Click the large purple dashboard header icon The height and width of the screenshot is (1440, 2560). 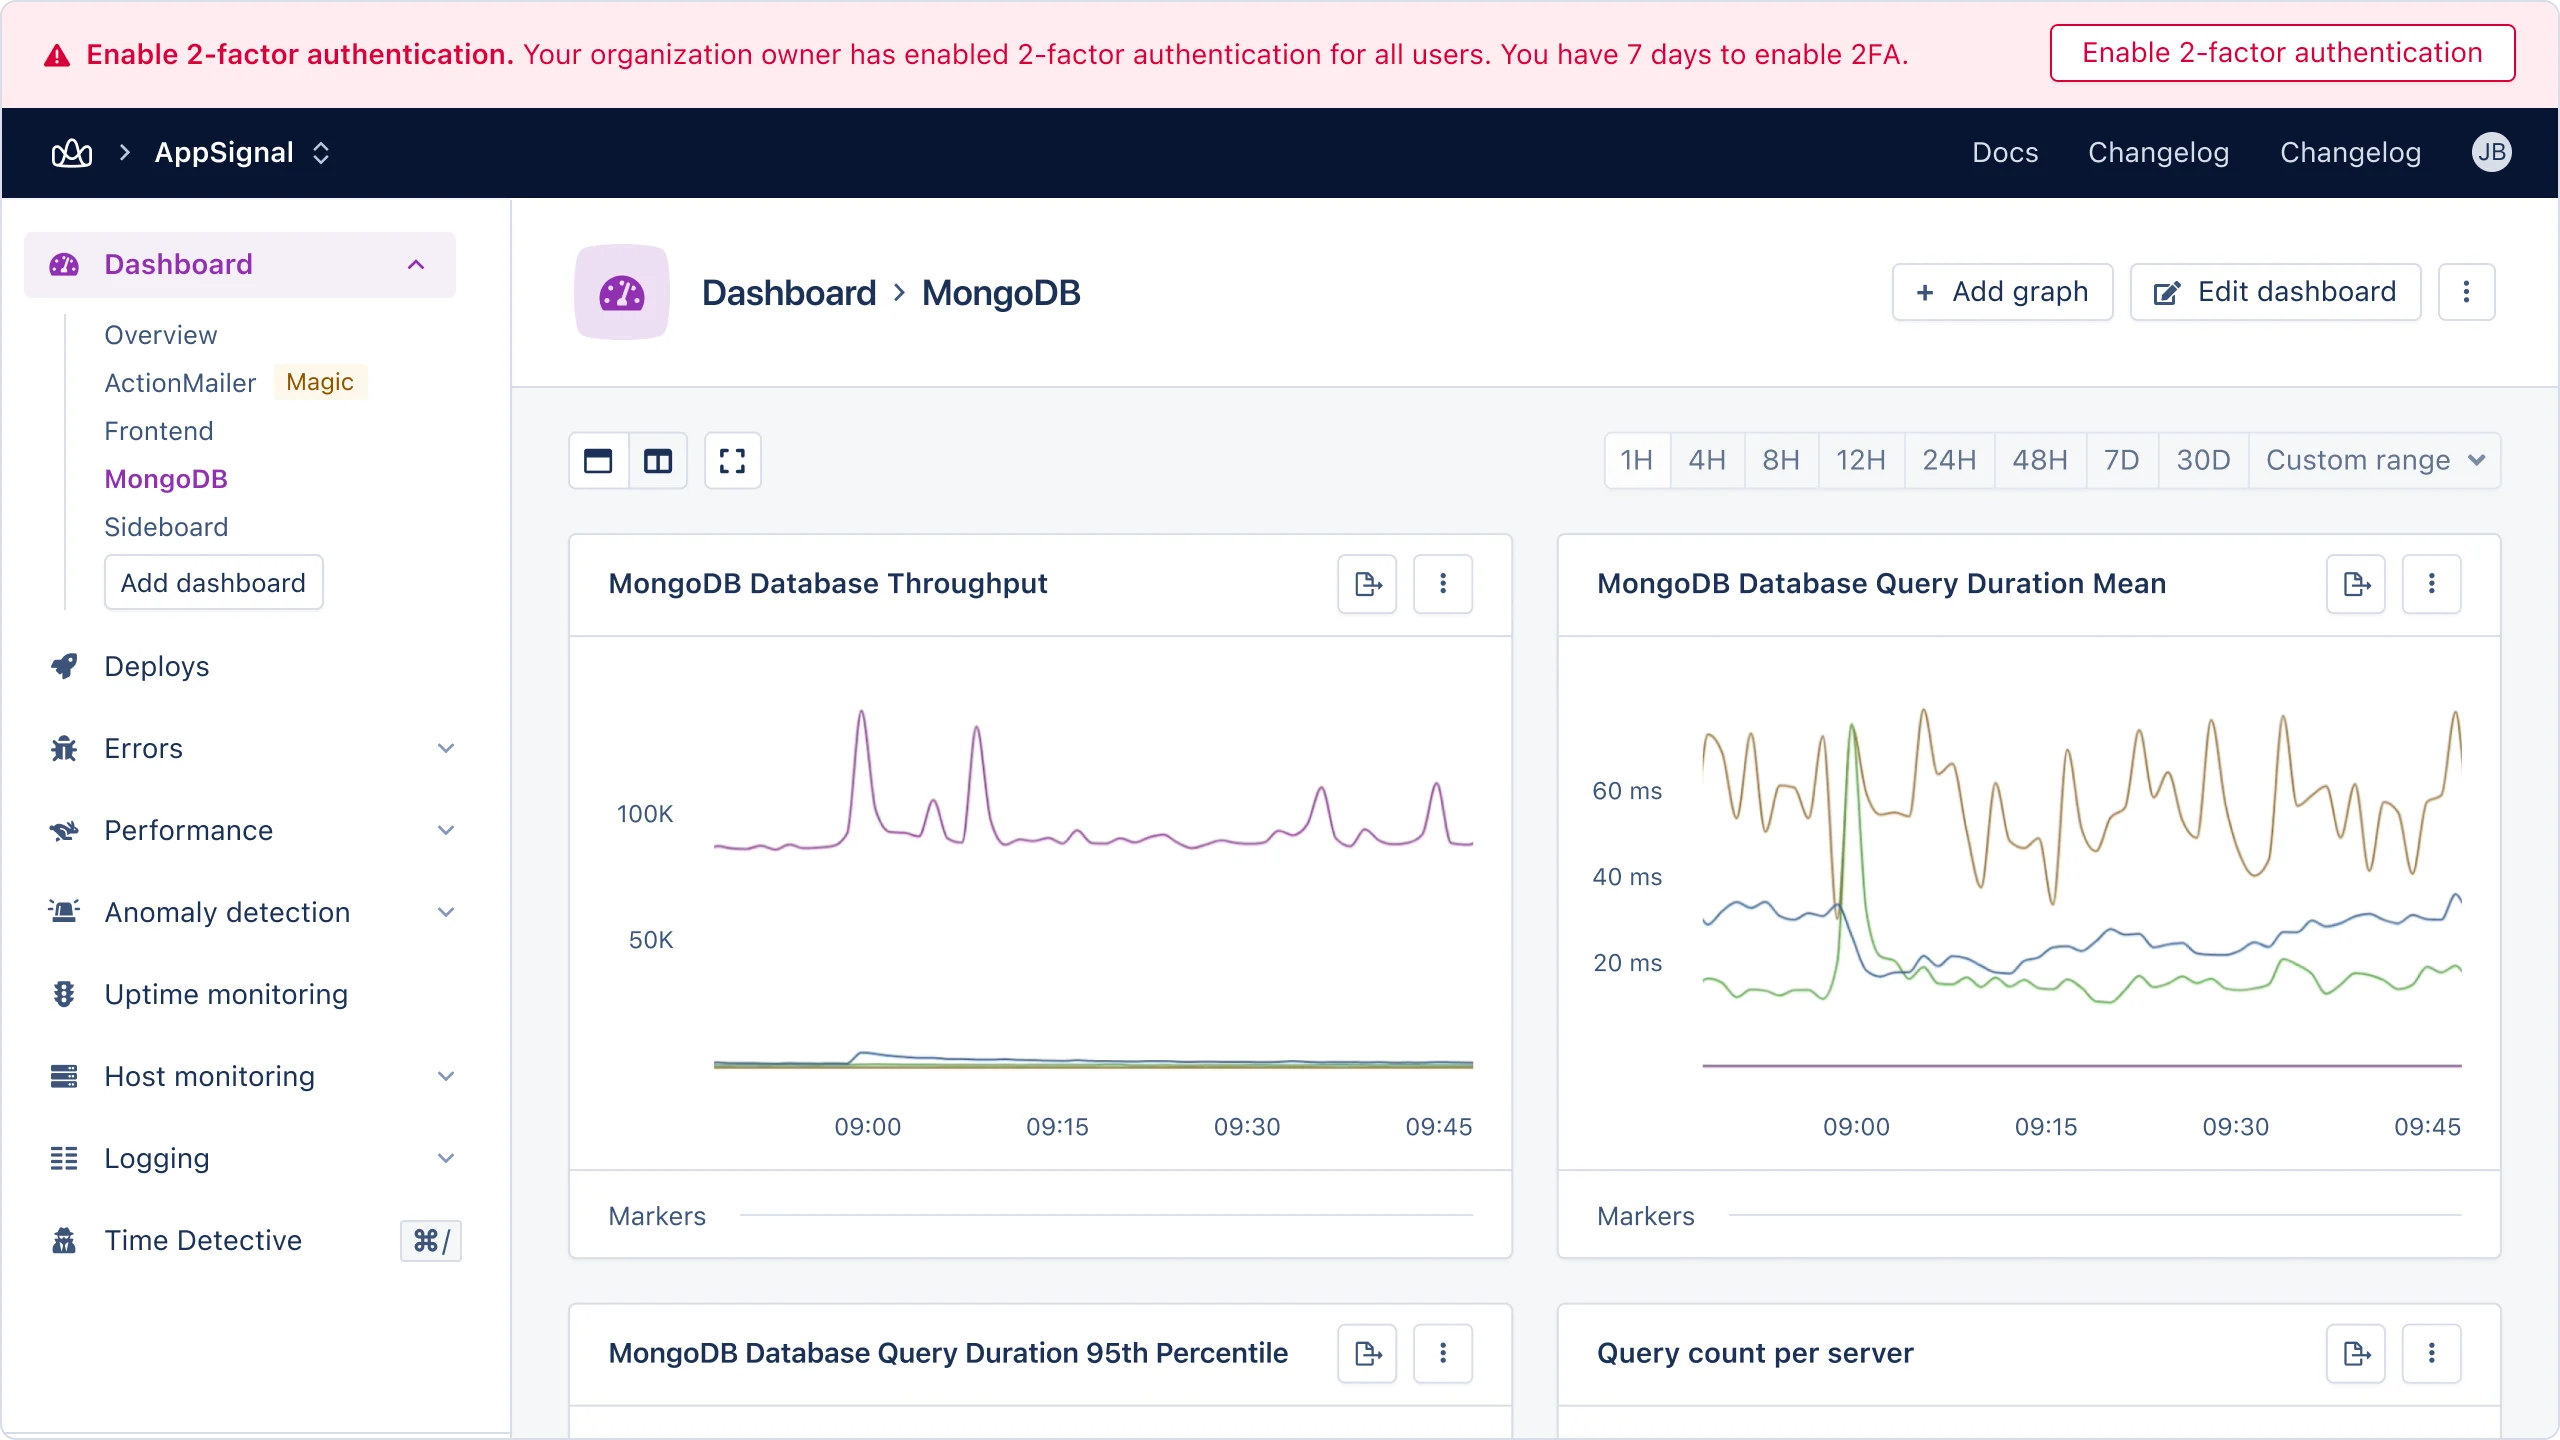pos(622,292)
